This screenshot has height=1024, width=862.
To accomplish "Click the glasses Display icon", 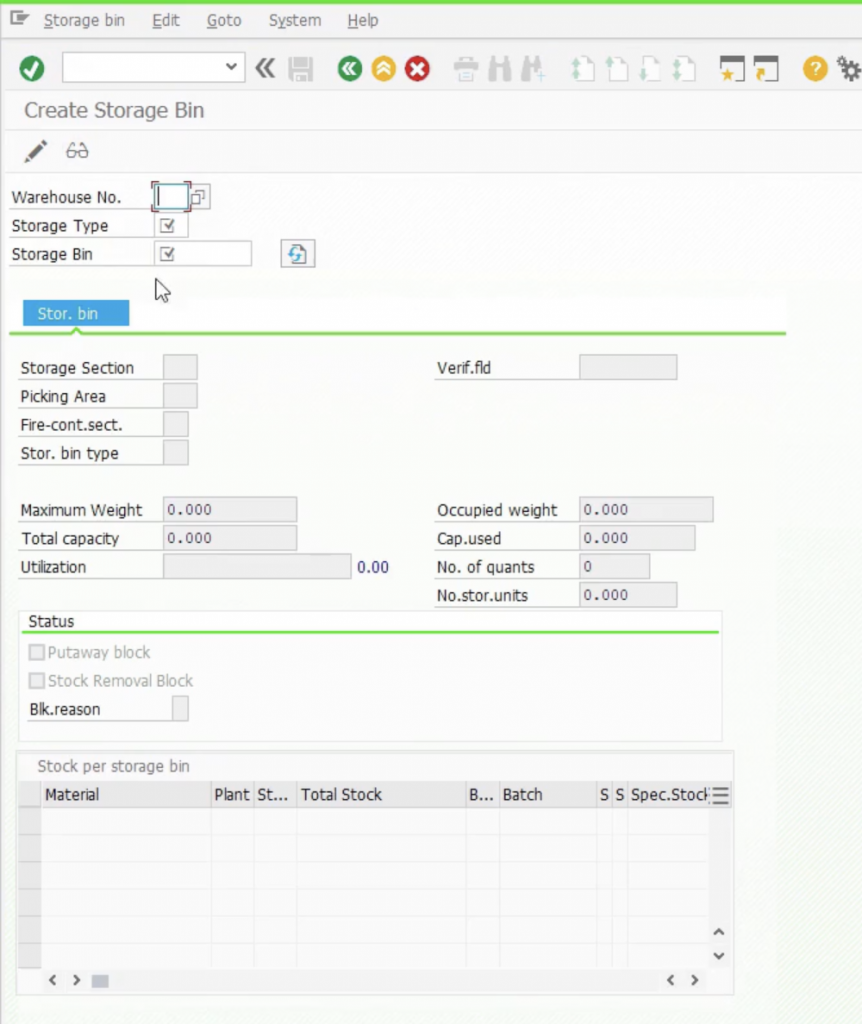I will pyautogui.click(x=77, y=151).
